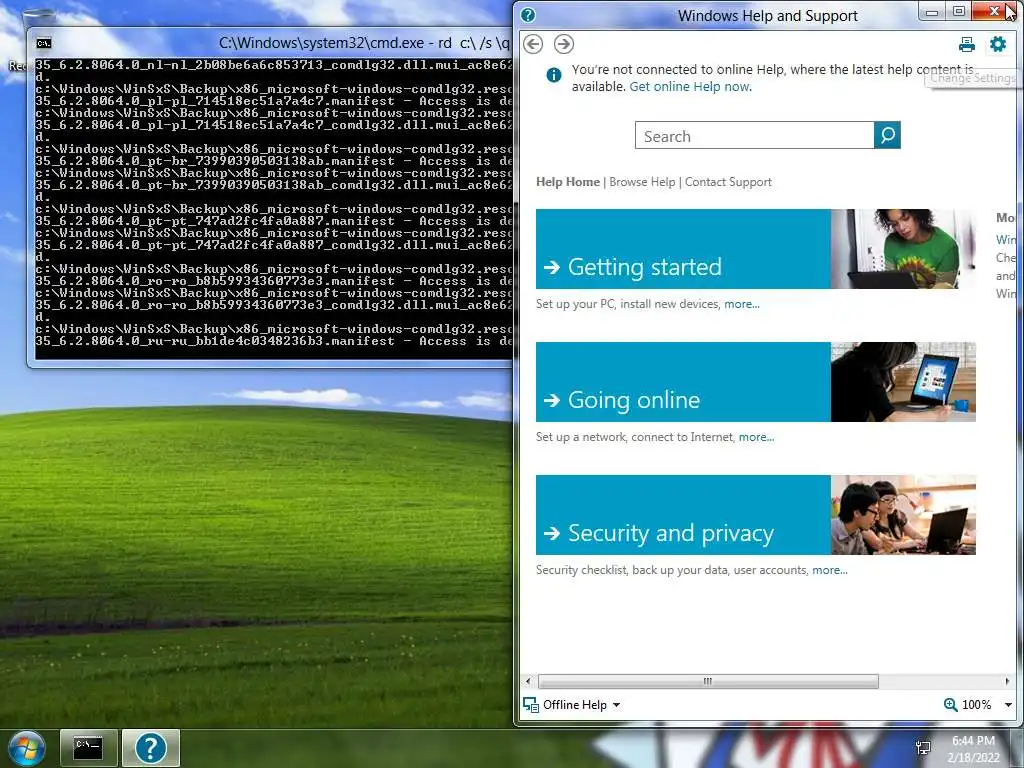Switch to cmd taskbar button

(88, 748)
